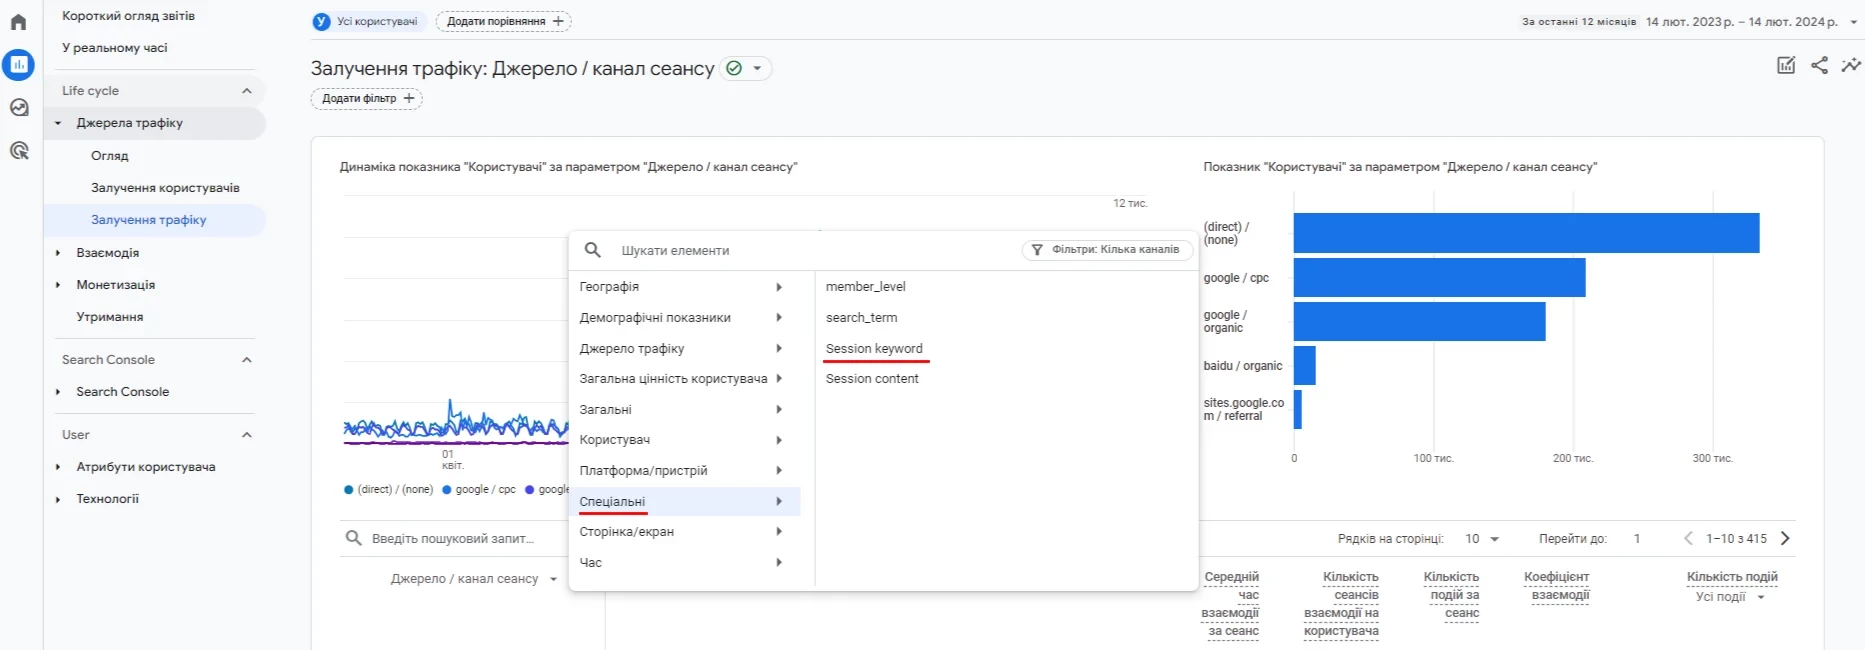1865x650 pixels.
Task: Open Час category in picker
Action: pos(685,563)
